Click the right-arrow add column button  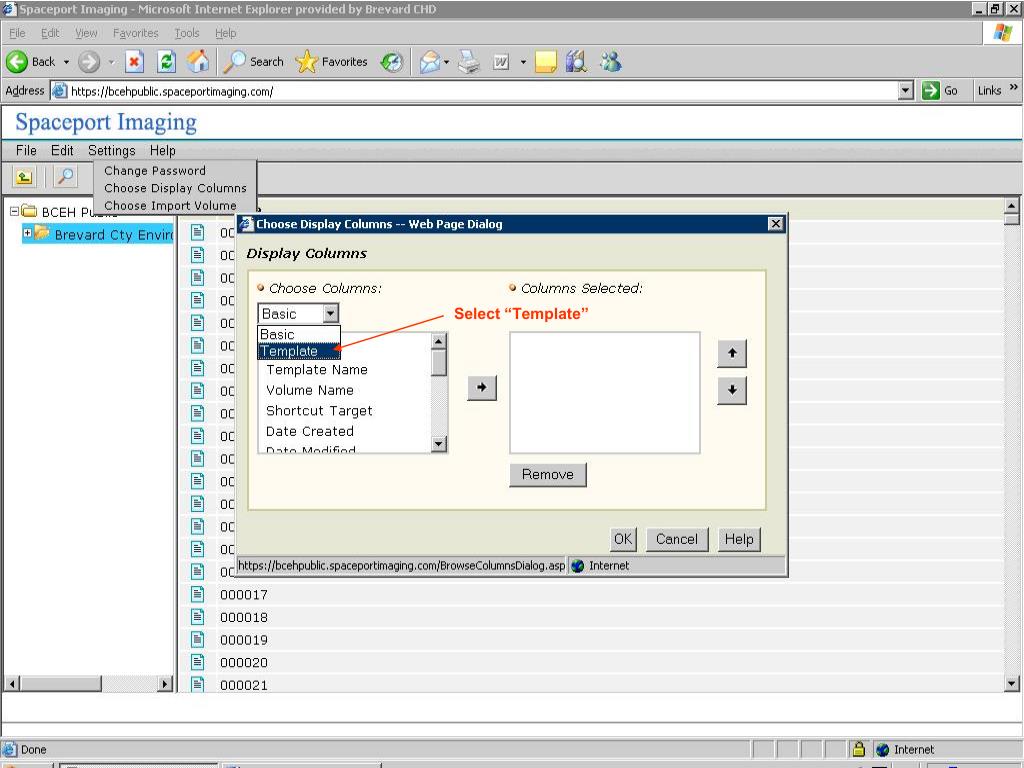tap(482, 388)
